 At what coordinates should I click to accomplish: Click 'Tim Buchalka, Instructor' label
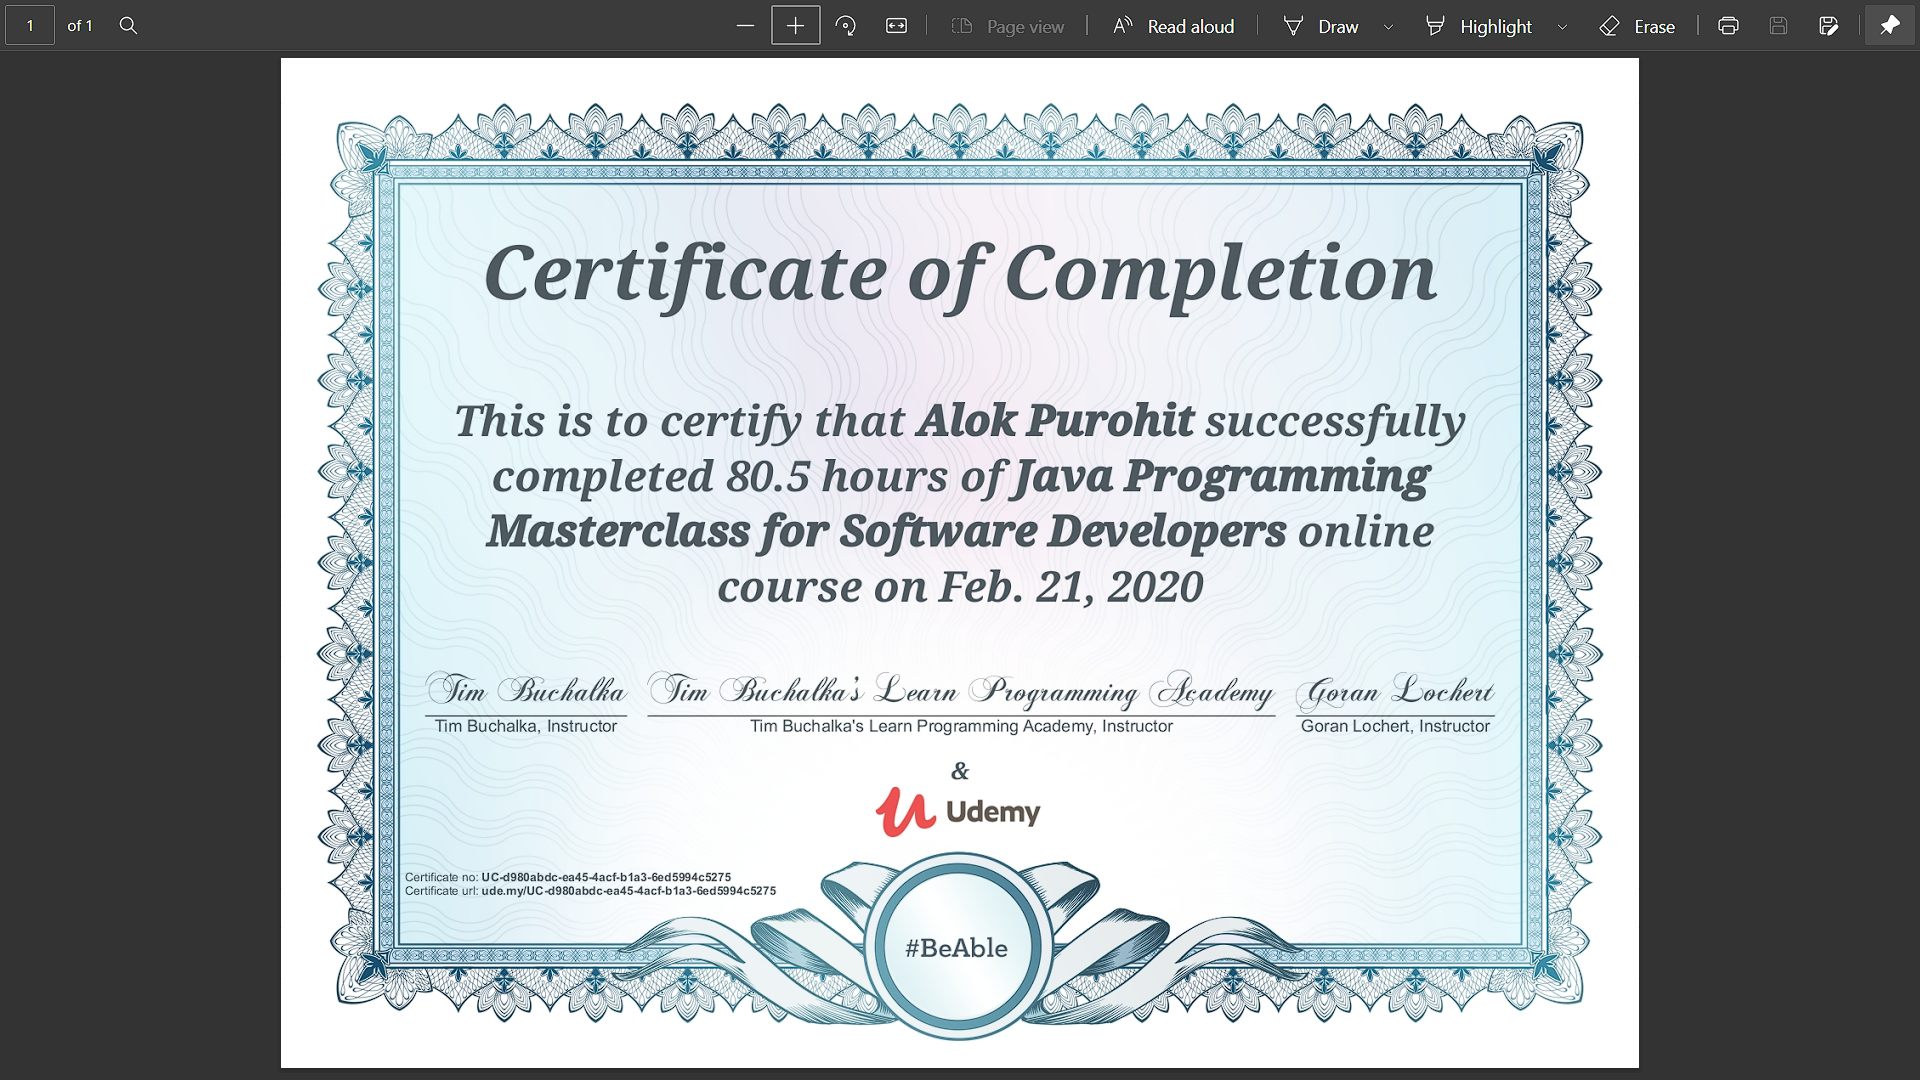pyautogui.click(x=526, y=726)
